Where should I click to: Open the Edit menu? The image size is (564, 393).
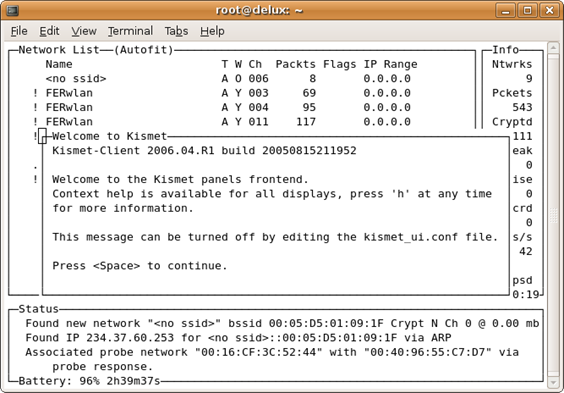point(49,31)
